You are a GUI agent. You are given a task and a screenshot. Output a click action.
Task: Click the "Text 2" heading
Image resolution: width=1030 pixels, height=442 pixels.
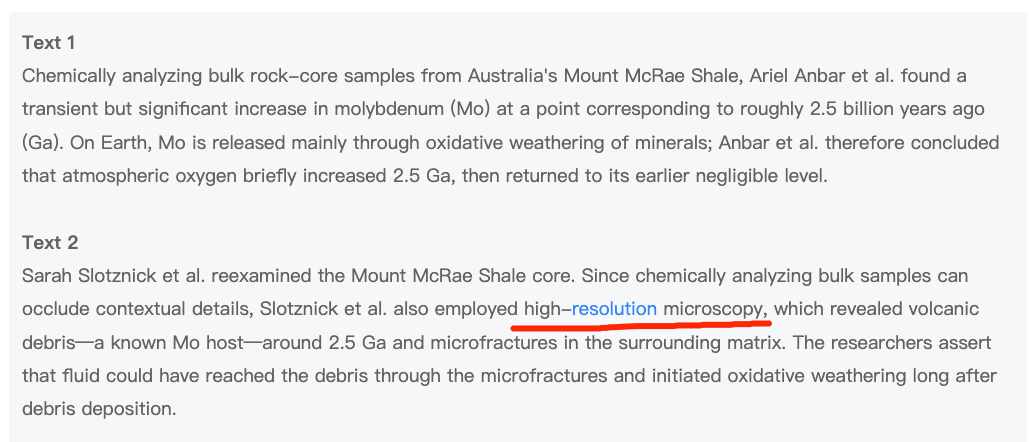pyautogui.click(x=50, y=243)
